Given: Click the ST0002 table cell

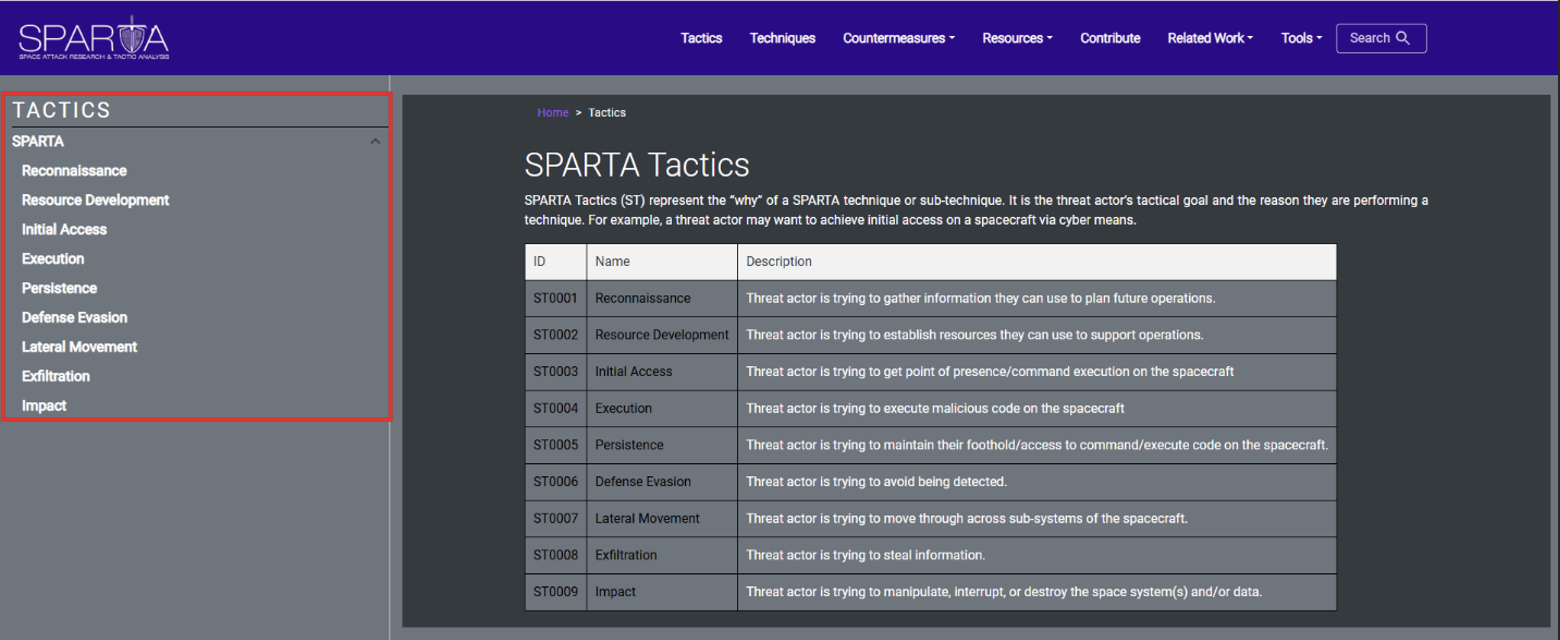Looking at the screenshot, I should 556,335.
